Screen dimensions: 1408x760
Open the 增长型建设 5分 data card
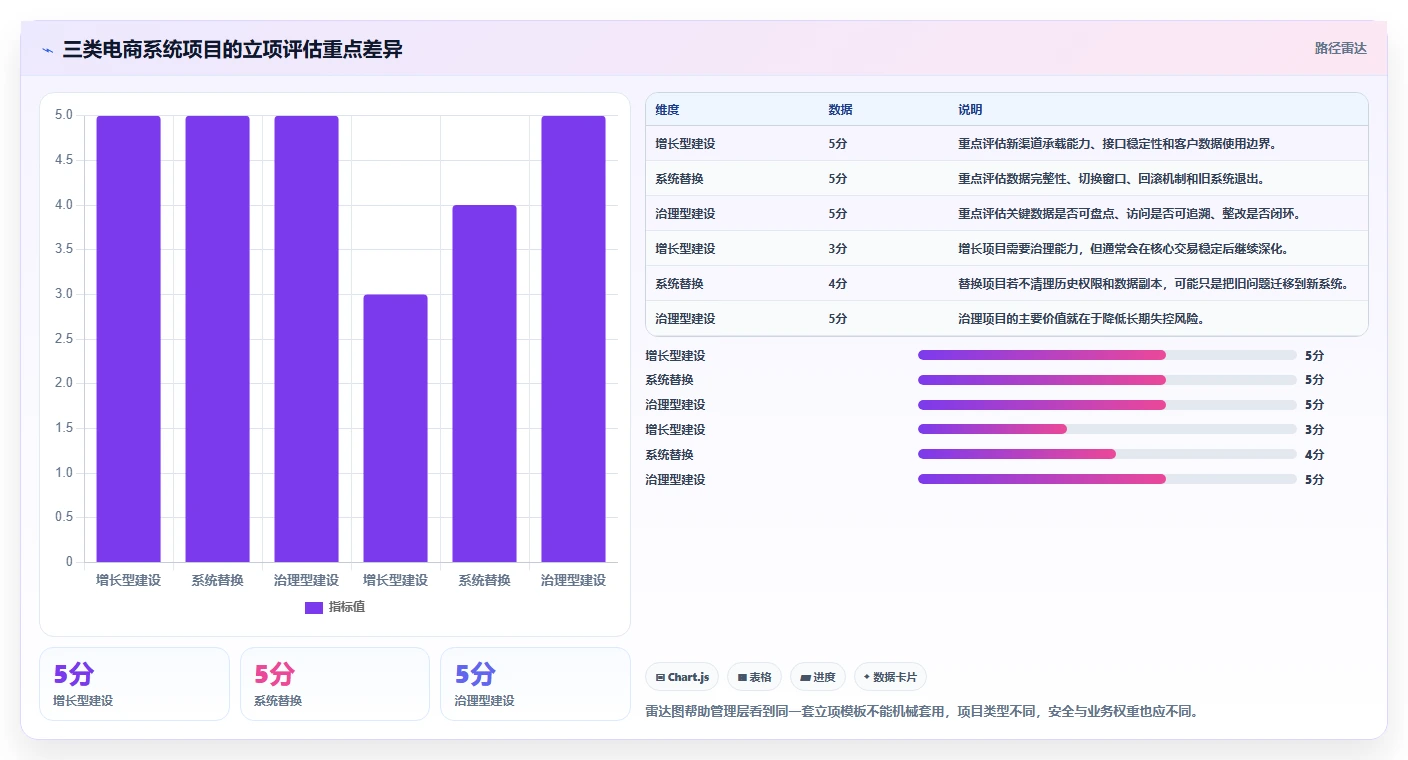pos(134,684)
